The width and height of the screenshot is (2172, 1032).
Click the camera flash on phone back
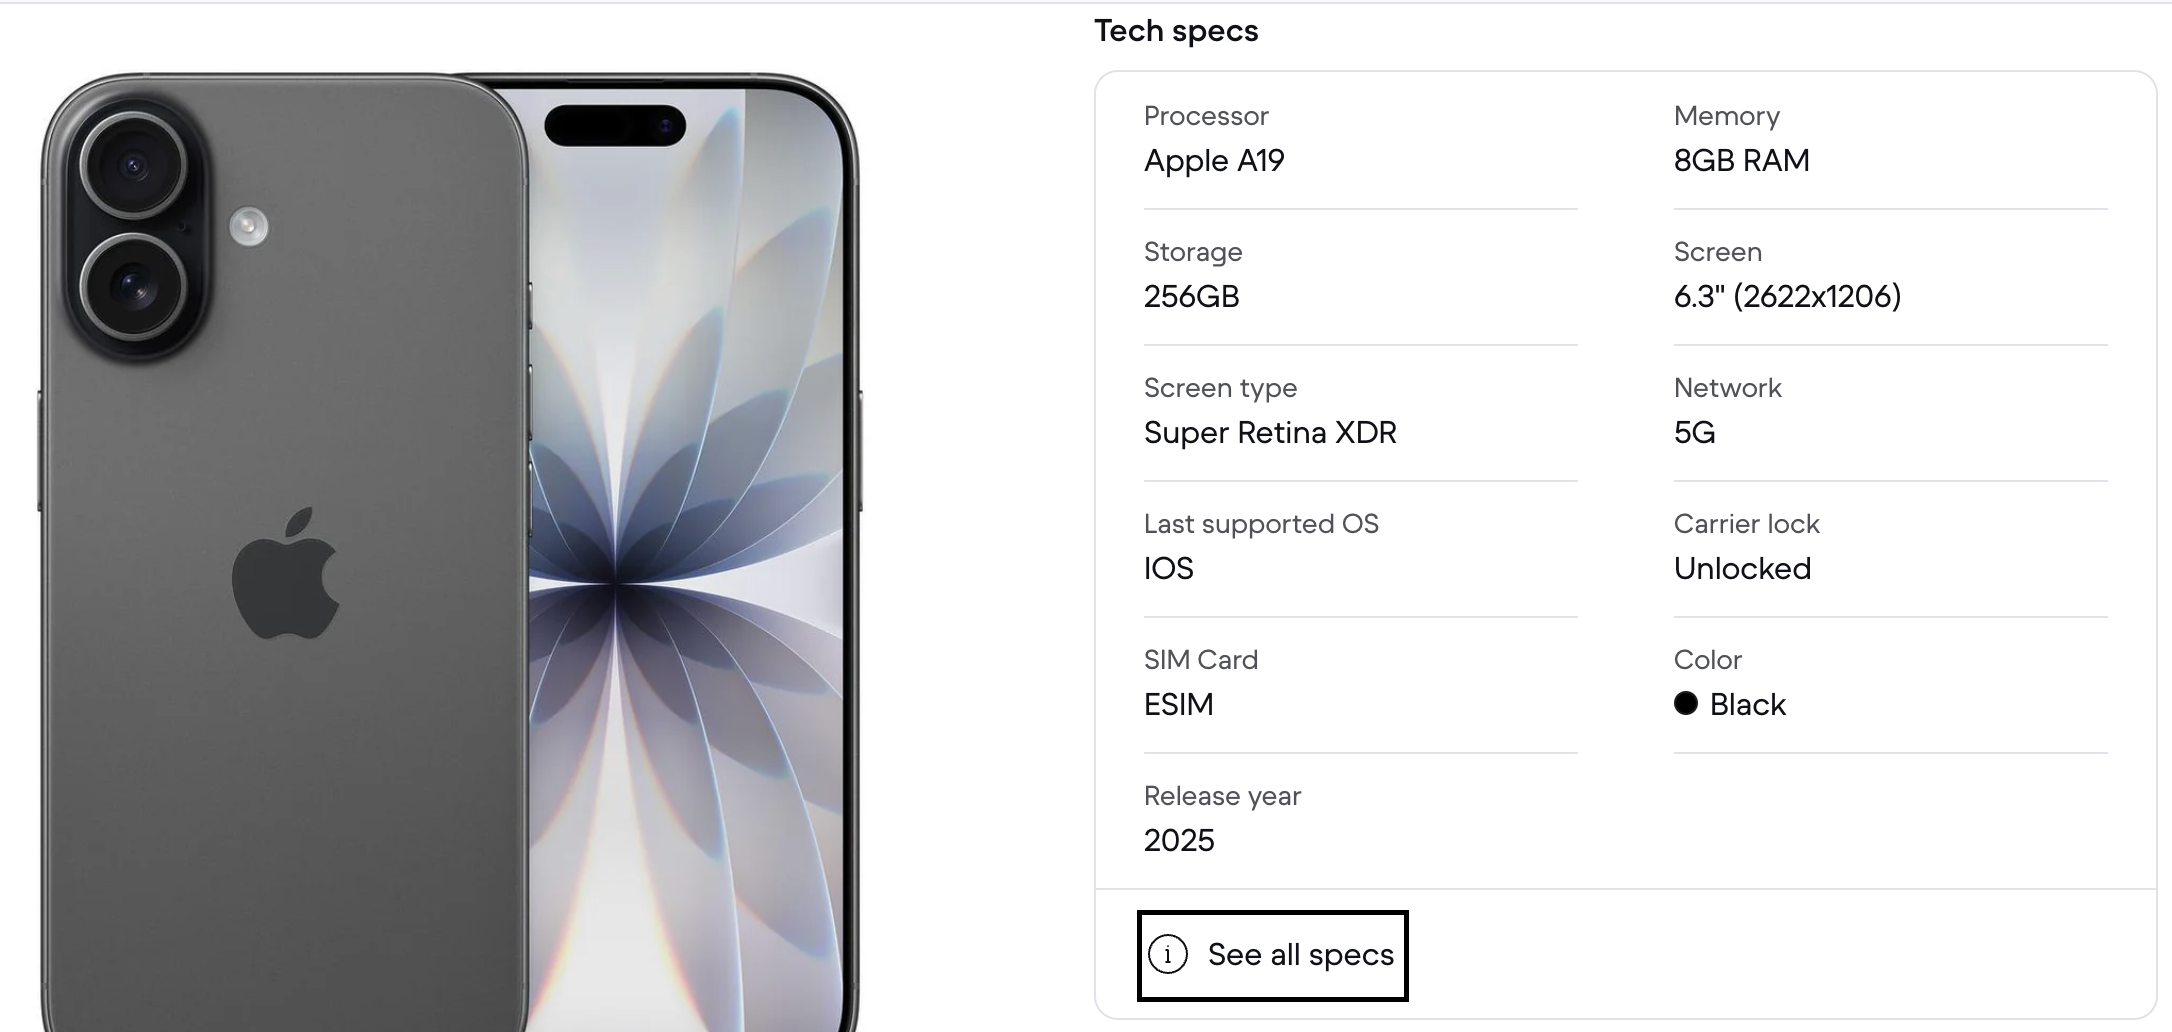249,226
